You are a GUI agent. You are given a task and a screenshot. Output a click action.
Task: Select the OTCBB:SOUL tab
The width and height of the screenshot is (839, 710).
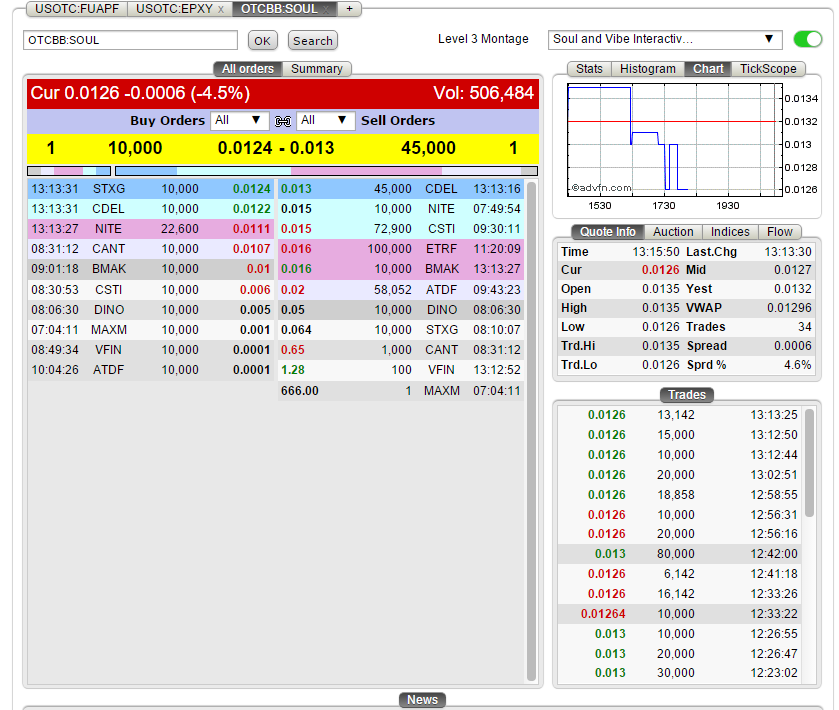[279, 9]
